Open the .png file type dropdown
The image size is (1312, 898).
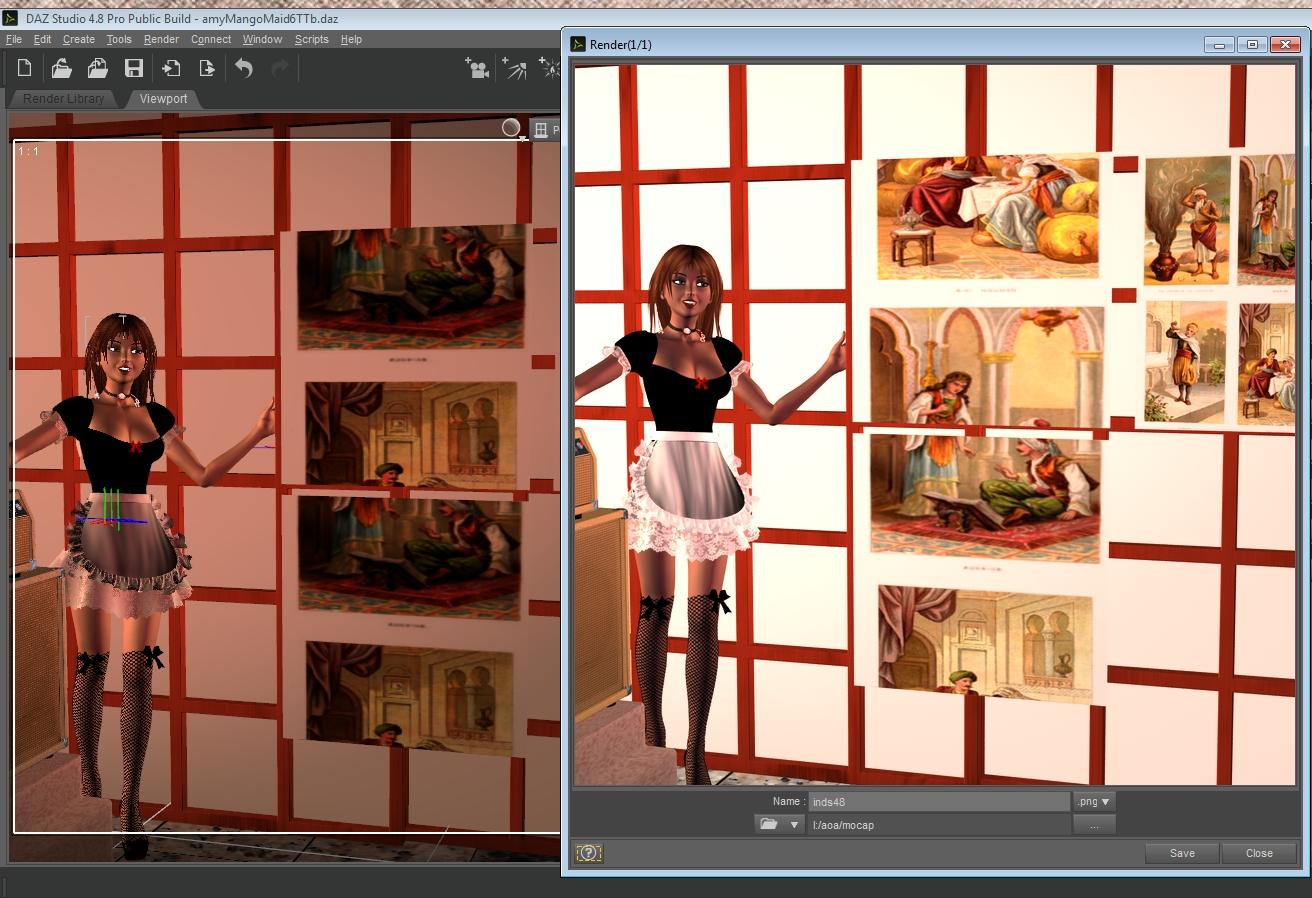tap(1094, 801)
